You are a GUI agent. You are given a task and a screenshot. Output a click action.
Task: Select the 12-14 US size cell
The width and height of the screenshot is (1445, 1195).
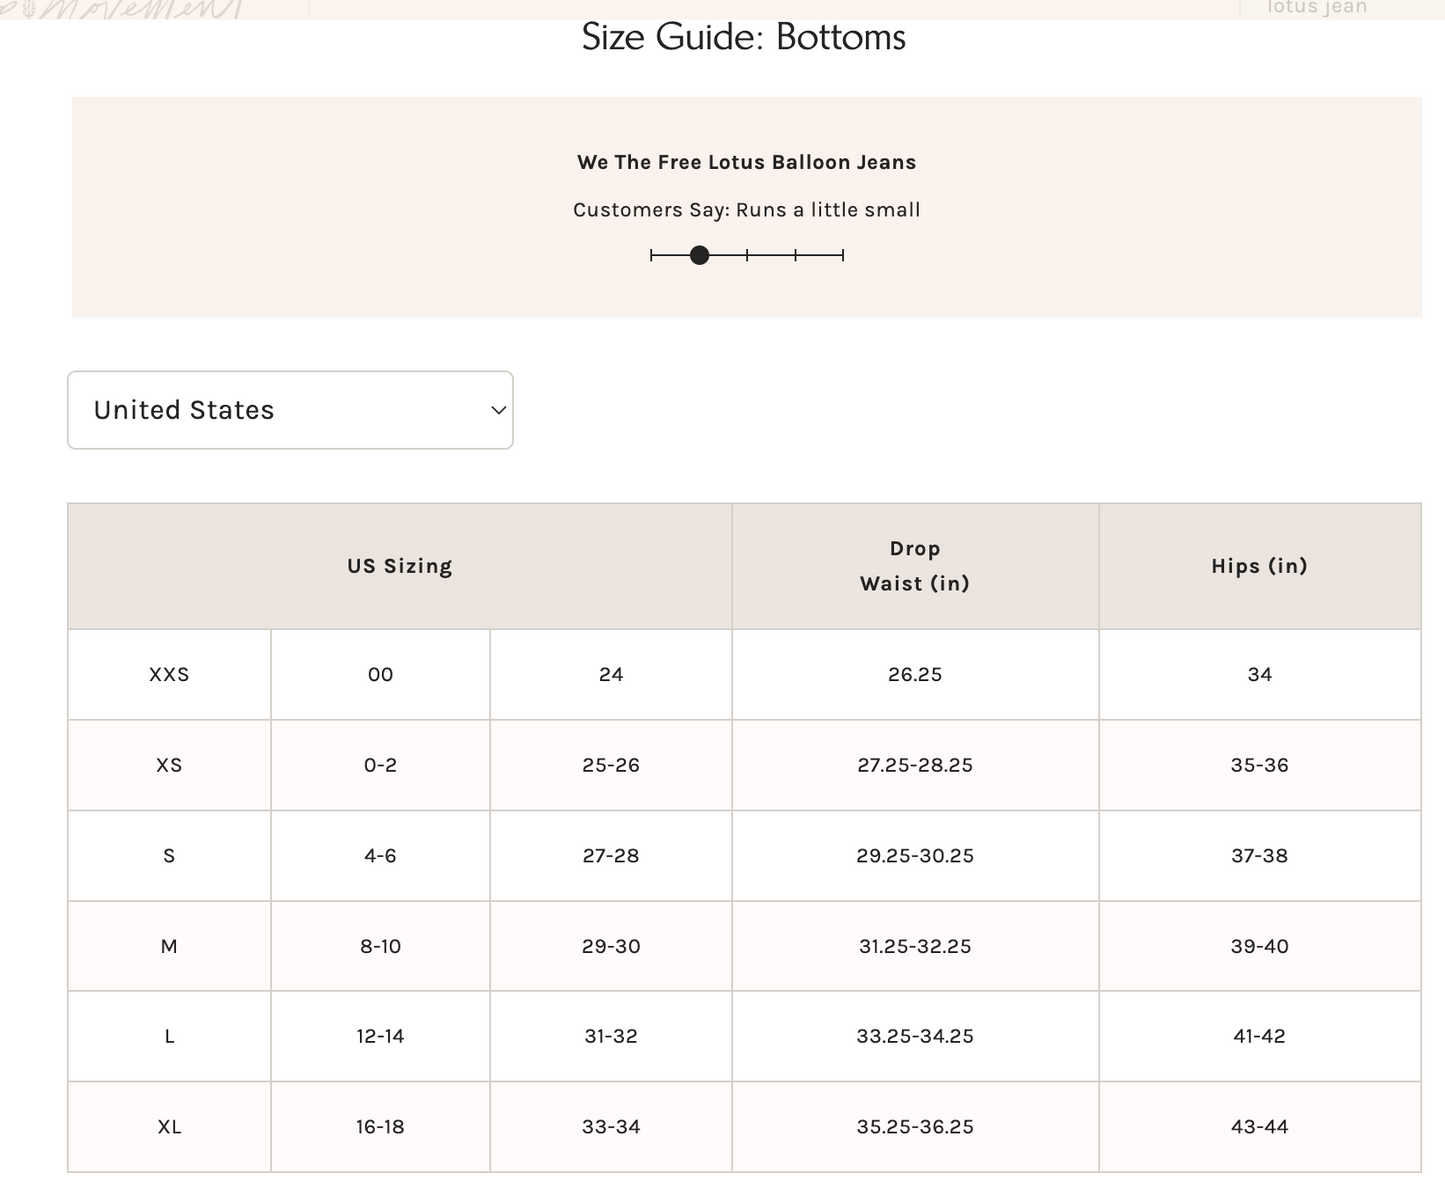[380, 1037]
